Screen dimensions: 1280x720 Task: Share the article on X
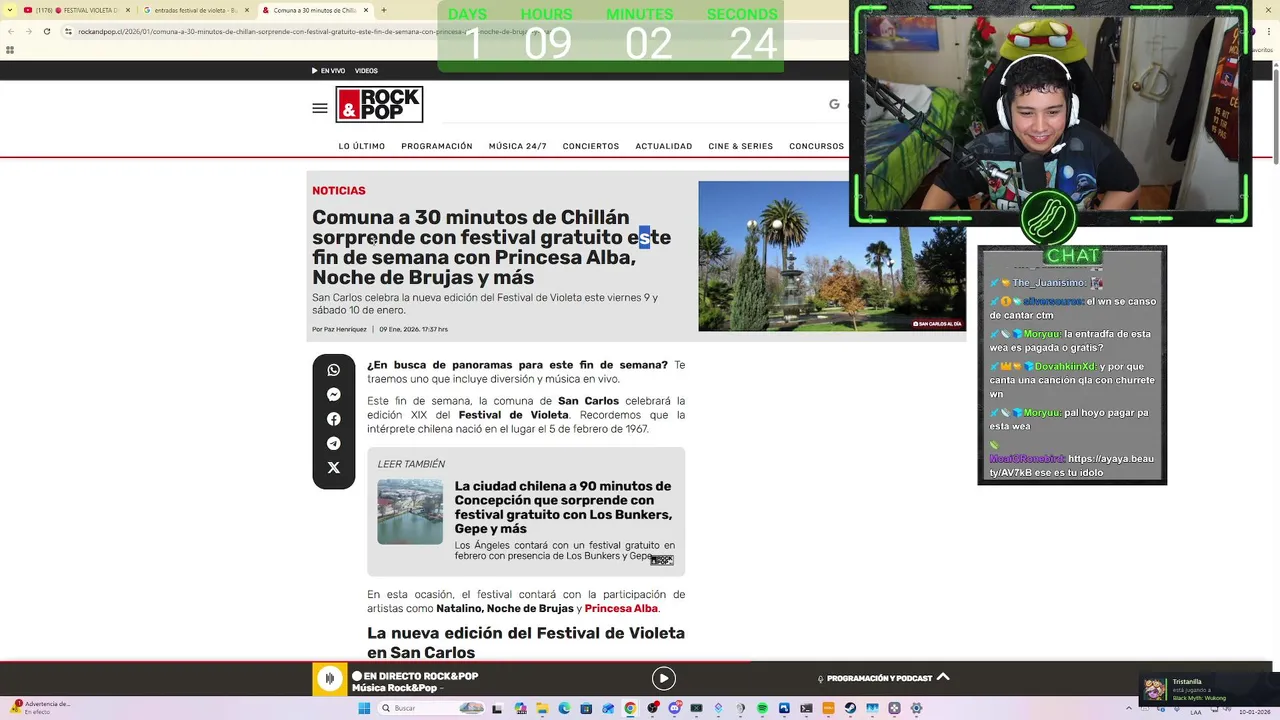pos(334,468)
